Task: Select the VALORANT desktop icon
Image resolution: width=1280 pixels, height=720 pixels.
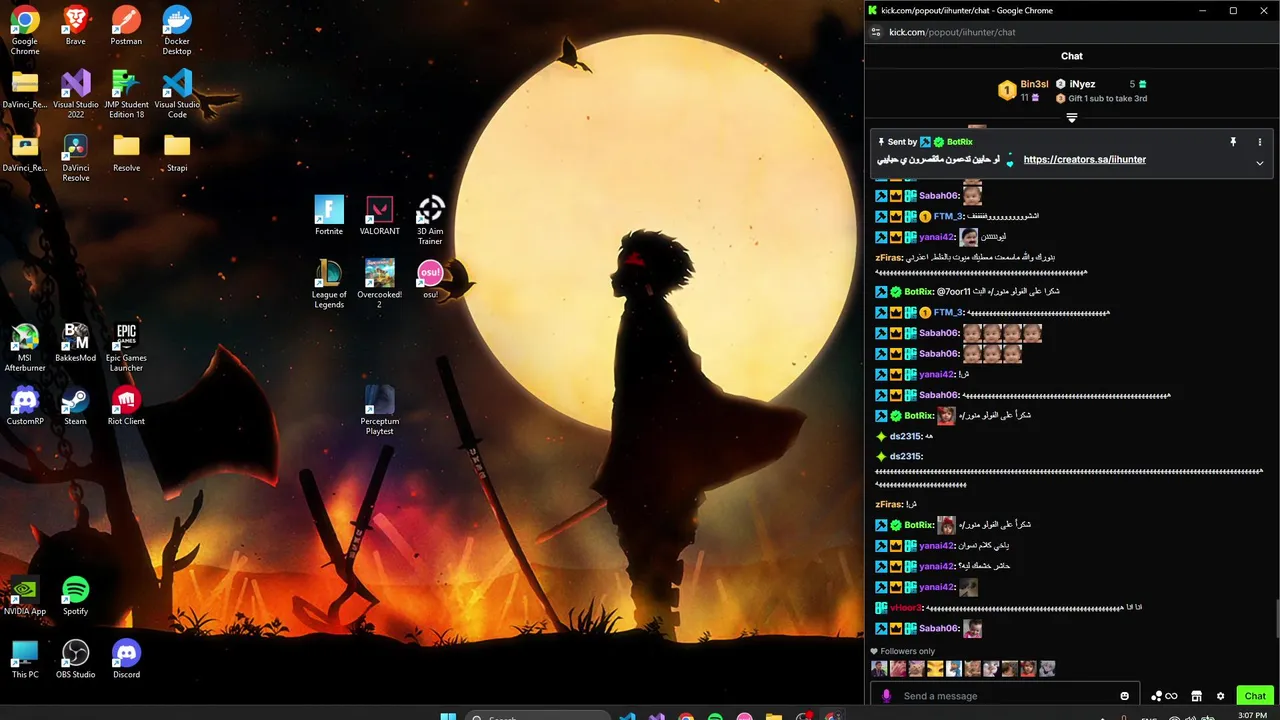Action: pyautogui.click(x=379, y=215)
